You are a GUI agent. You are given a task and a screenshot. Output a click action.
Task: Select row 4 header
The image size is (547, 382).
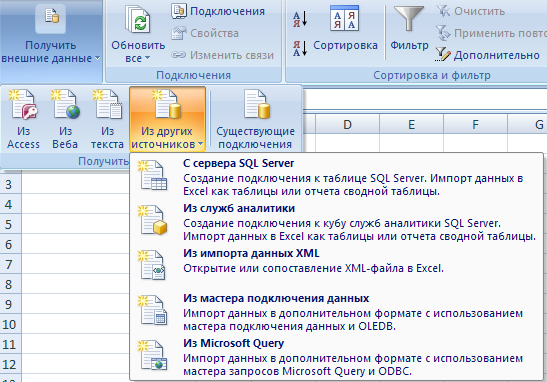pyautogui.click(x=10, y=204)
